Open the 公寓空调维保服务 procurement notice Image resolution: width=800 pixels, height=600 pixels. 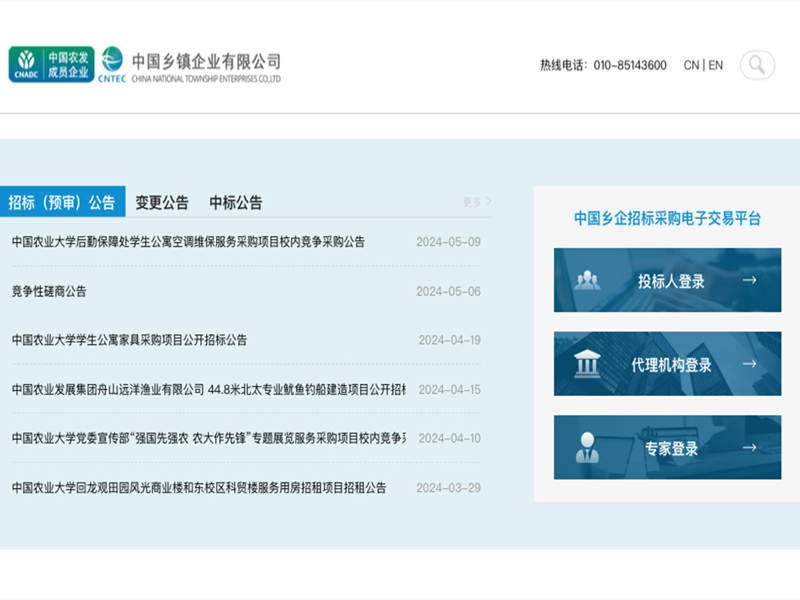[188, 242]
